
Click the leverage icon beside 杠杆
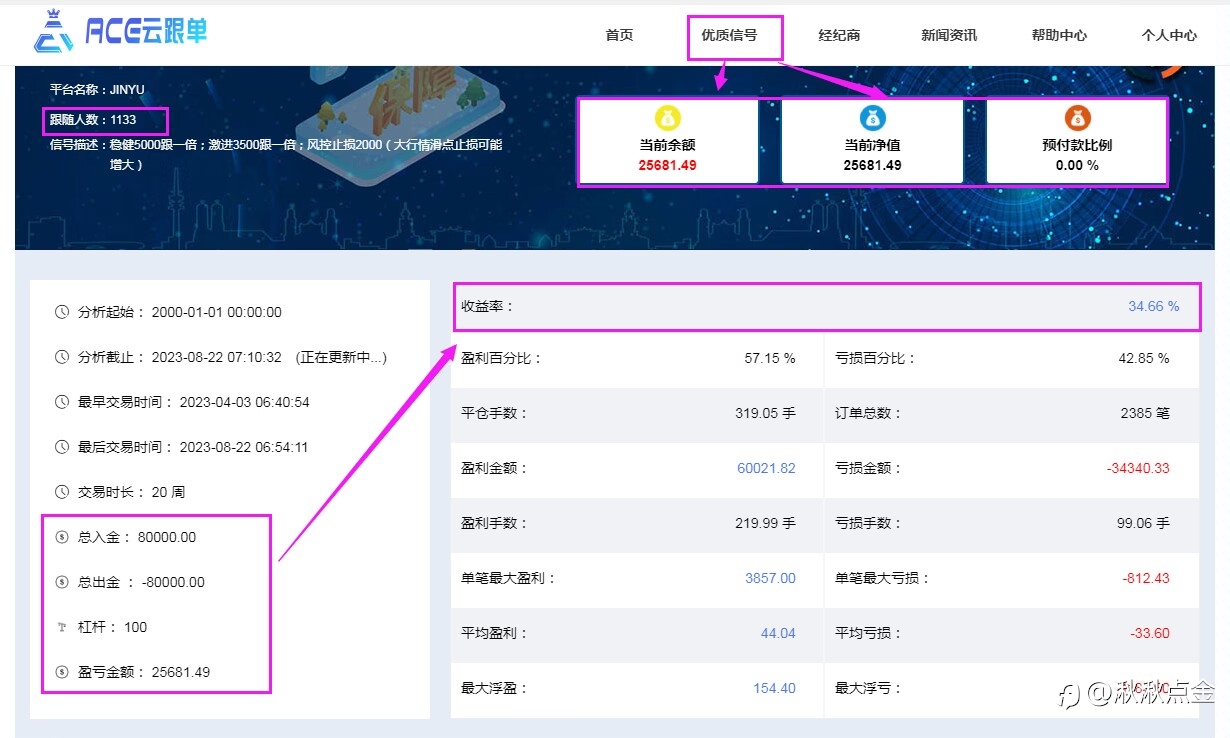point(62,627)
